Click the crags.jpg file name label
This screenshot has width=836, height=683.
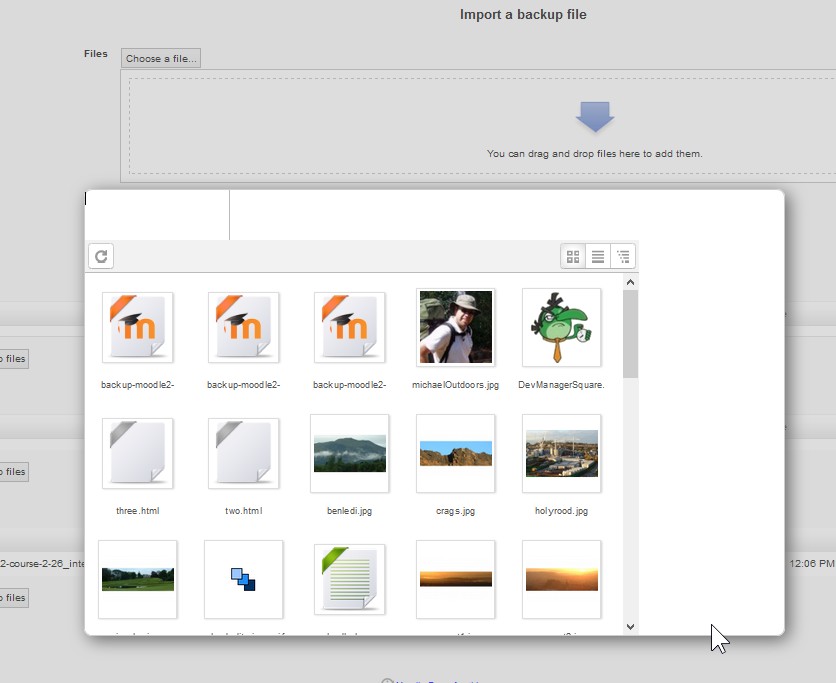455,511
